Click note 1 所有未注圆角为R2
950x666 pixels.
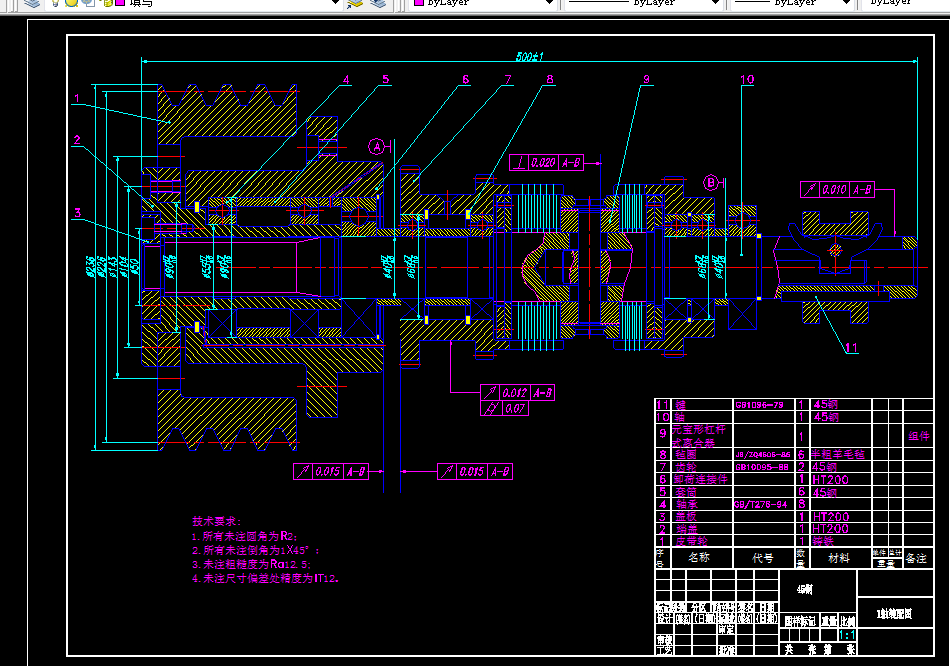(245, 536)
